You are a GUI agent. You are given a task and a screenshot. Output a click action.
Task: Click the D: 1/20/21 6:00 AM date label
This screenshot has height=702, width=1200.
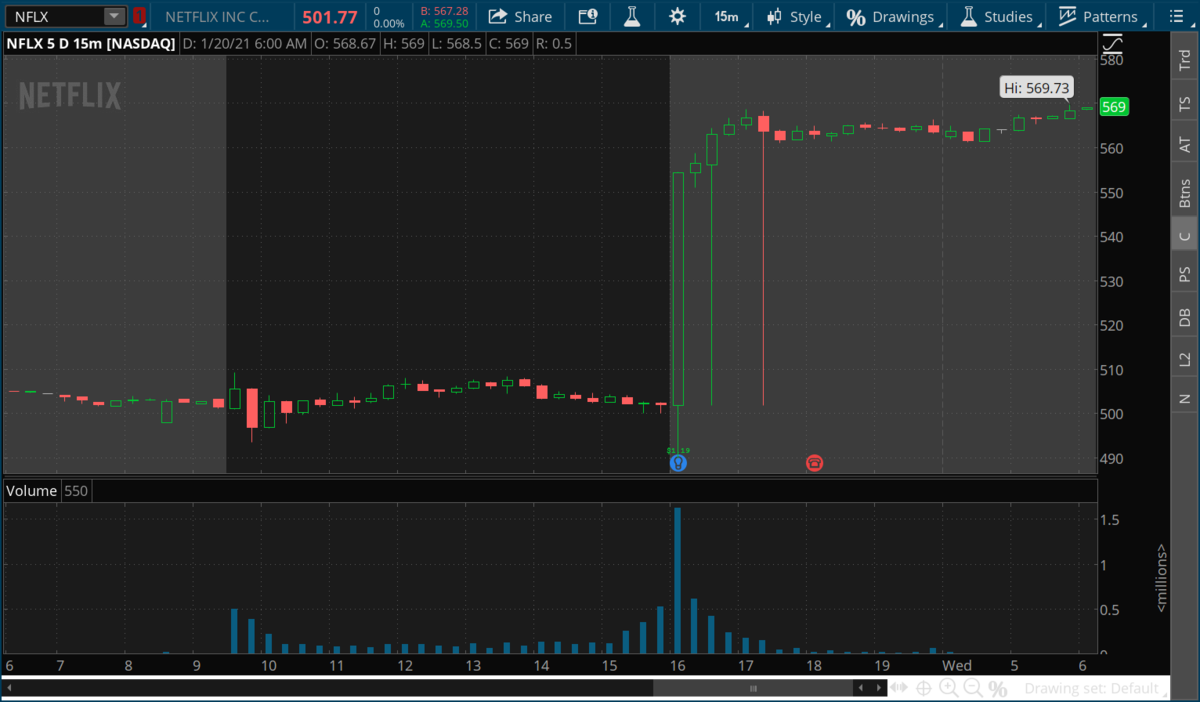click(x=245, y=44)
